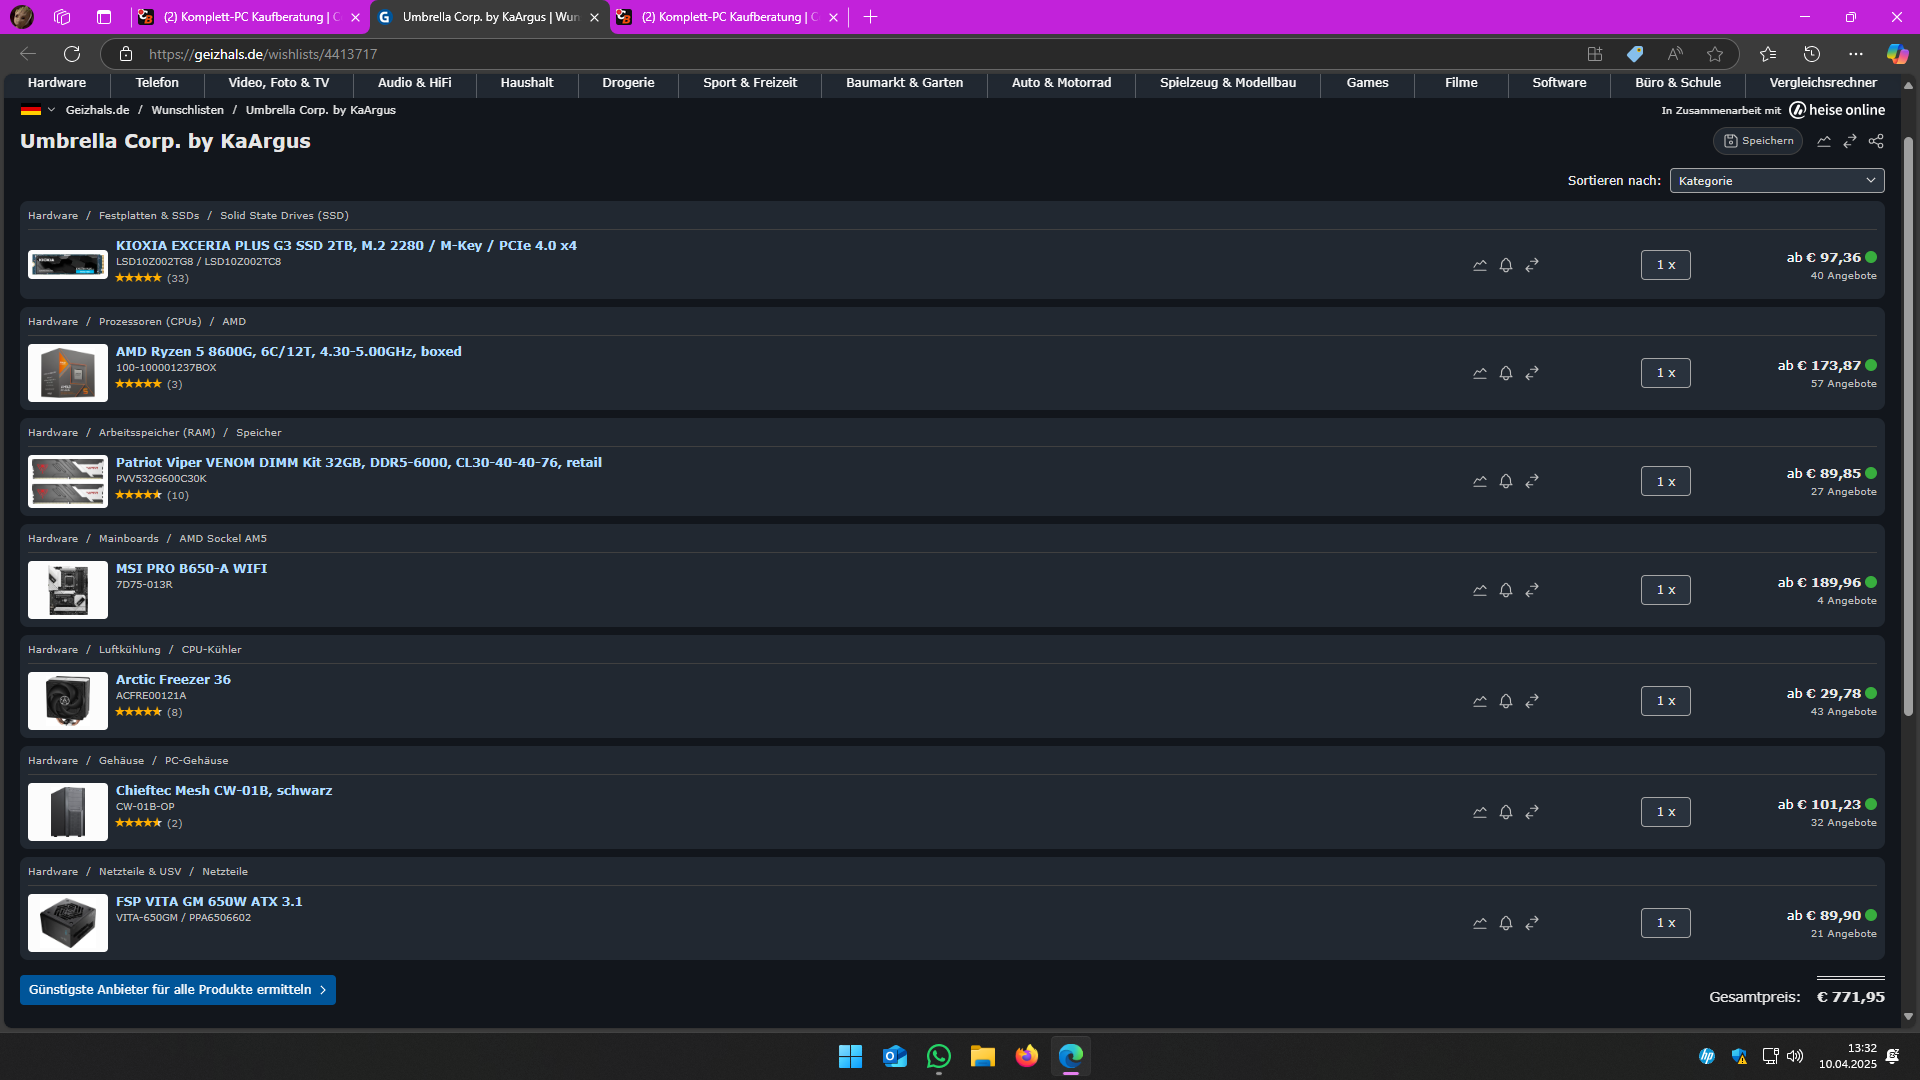Click the Speichern button
This screenshot has height=1080, width=1920.
pos(1758,141)
